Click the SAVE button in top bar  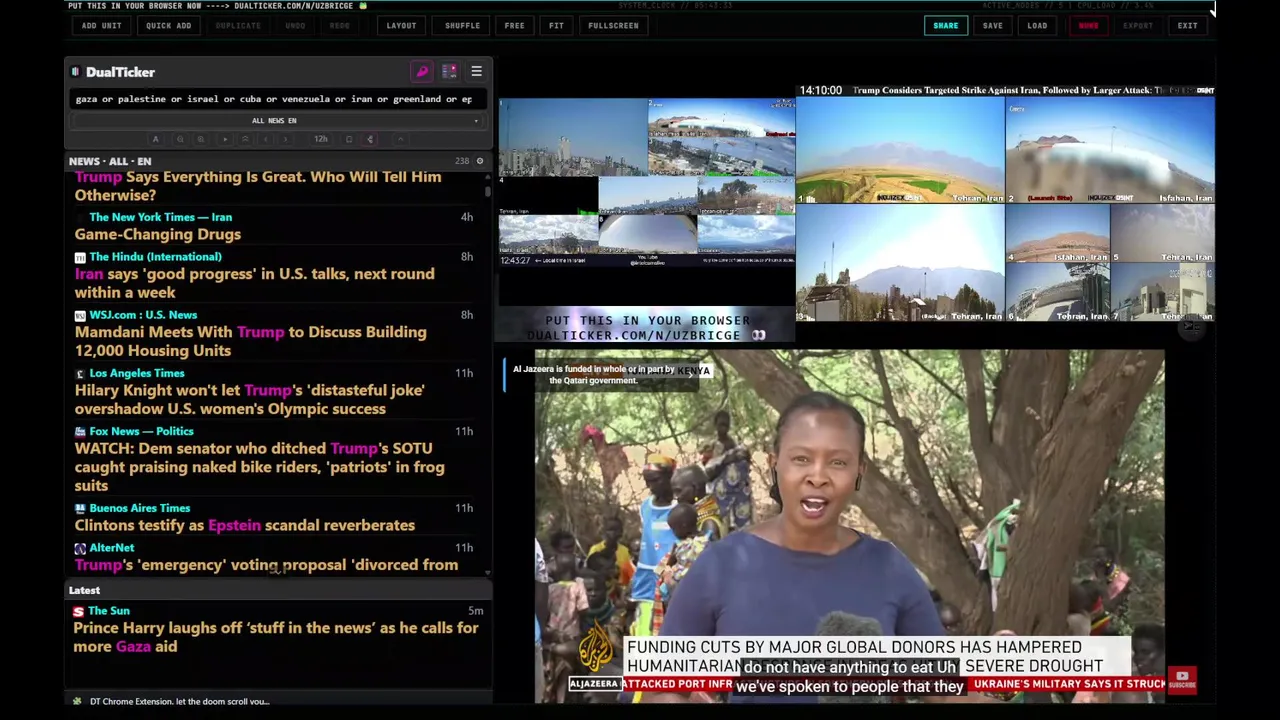[992, 26]
